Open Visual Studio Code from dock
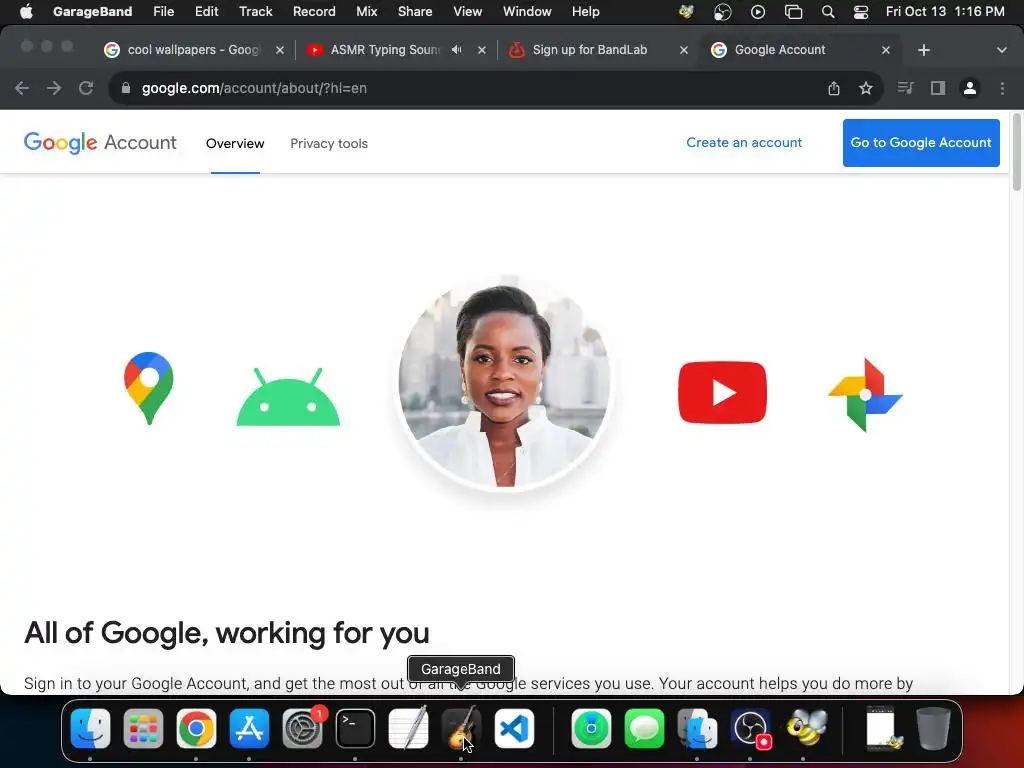 (514, 728)
